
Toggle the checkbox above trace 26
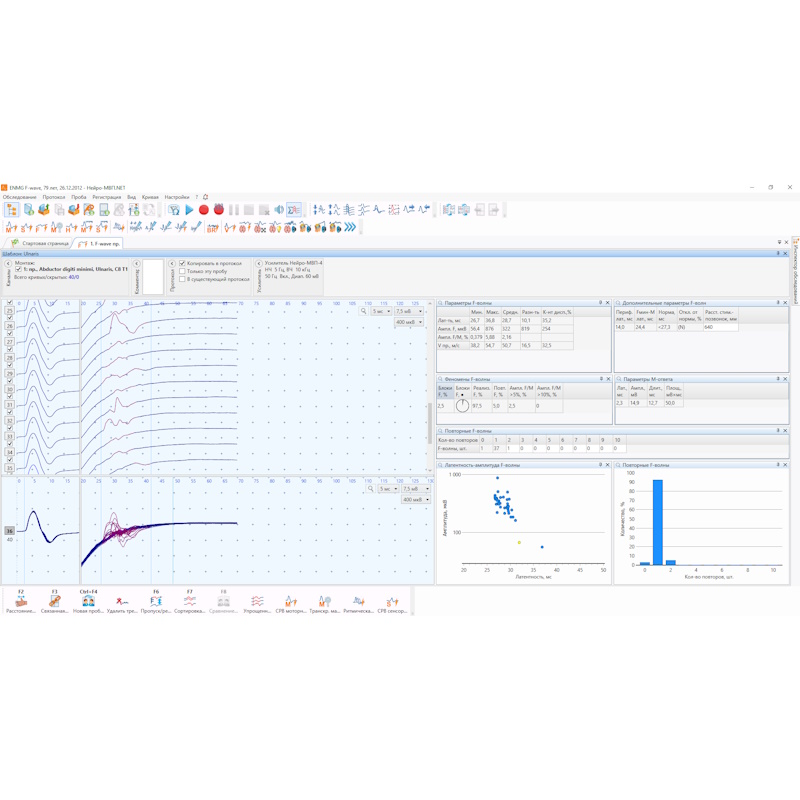coord(10,318)
